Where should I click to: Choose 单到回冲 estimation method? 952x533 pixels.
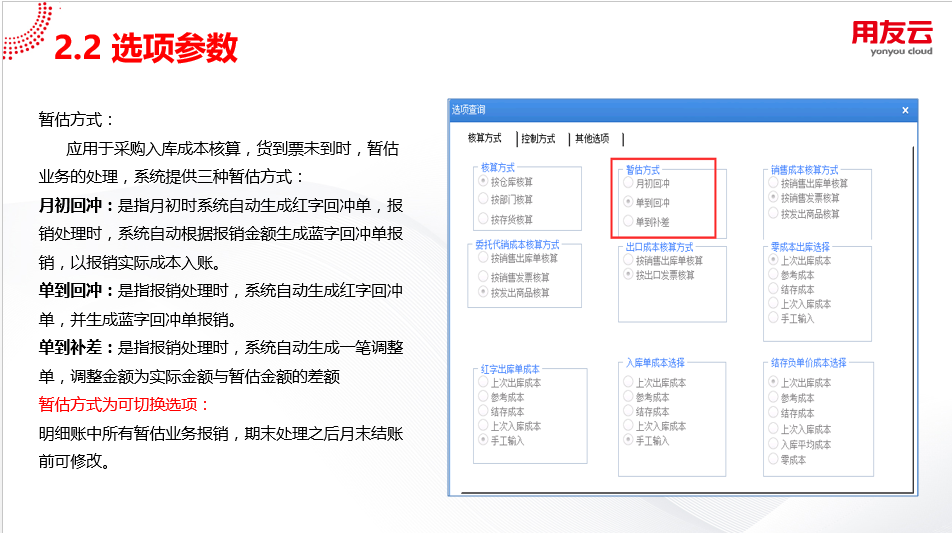tap(629, 202)
